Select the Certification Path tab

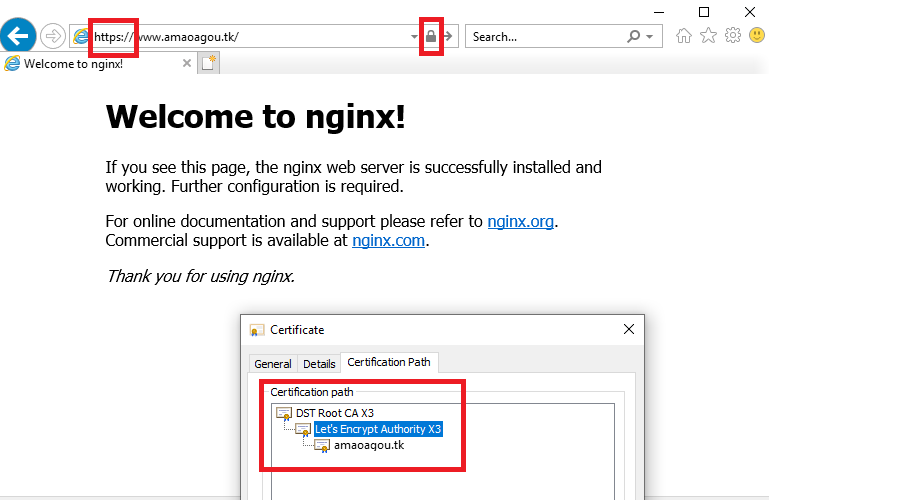pyautogui.click(x=389, y=362)
